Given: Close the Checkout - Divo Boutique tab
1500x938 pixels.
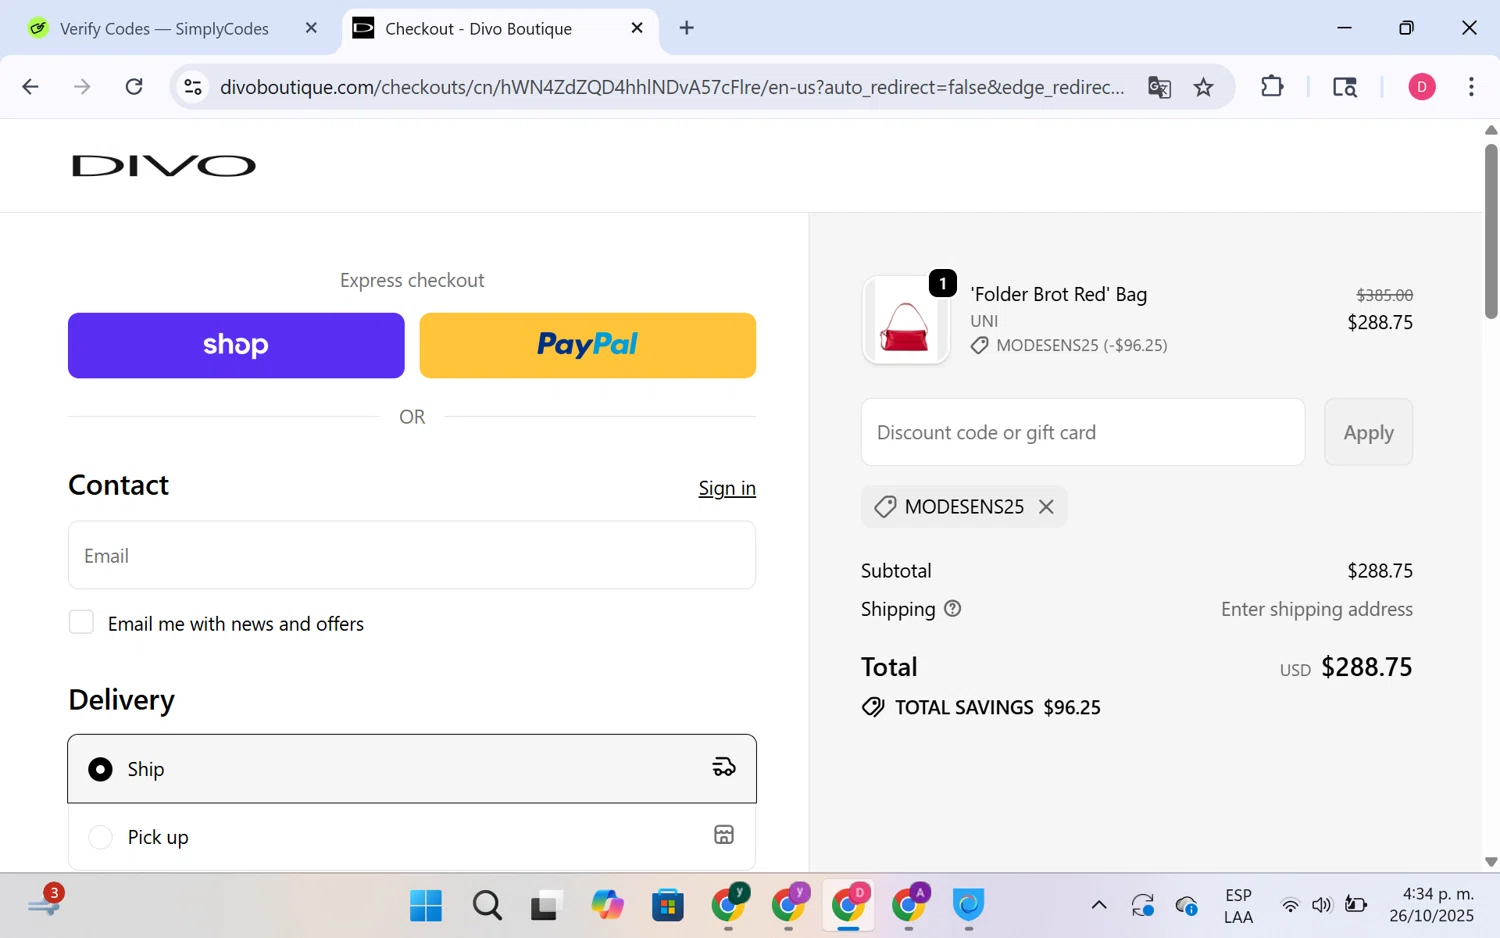Looking at the screenshot, I should (x=637, y=28).
